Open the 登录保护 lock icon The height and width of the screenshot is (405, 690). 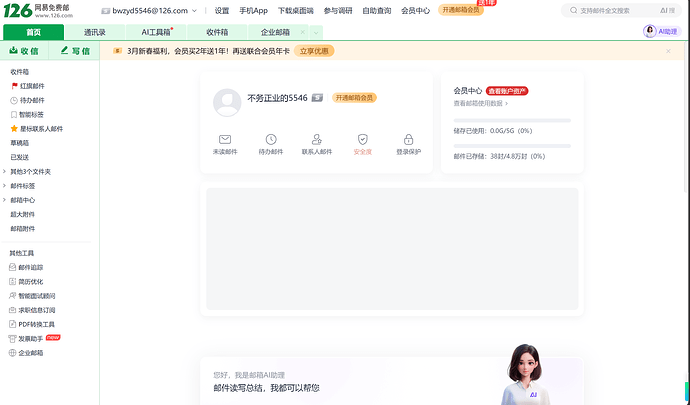408,140
